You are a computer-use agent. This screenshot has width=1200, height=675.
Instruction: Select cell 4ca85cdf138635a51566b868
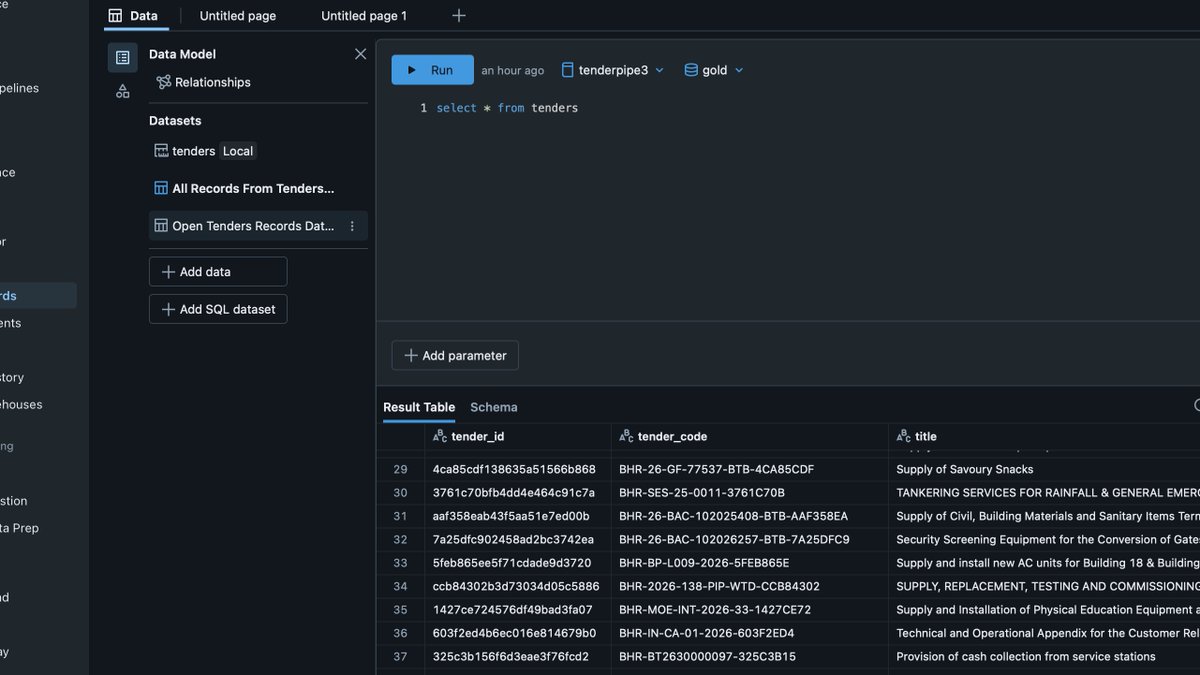(518, 470)
